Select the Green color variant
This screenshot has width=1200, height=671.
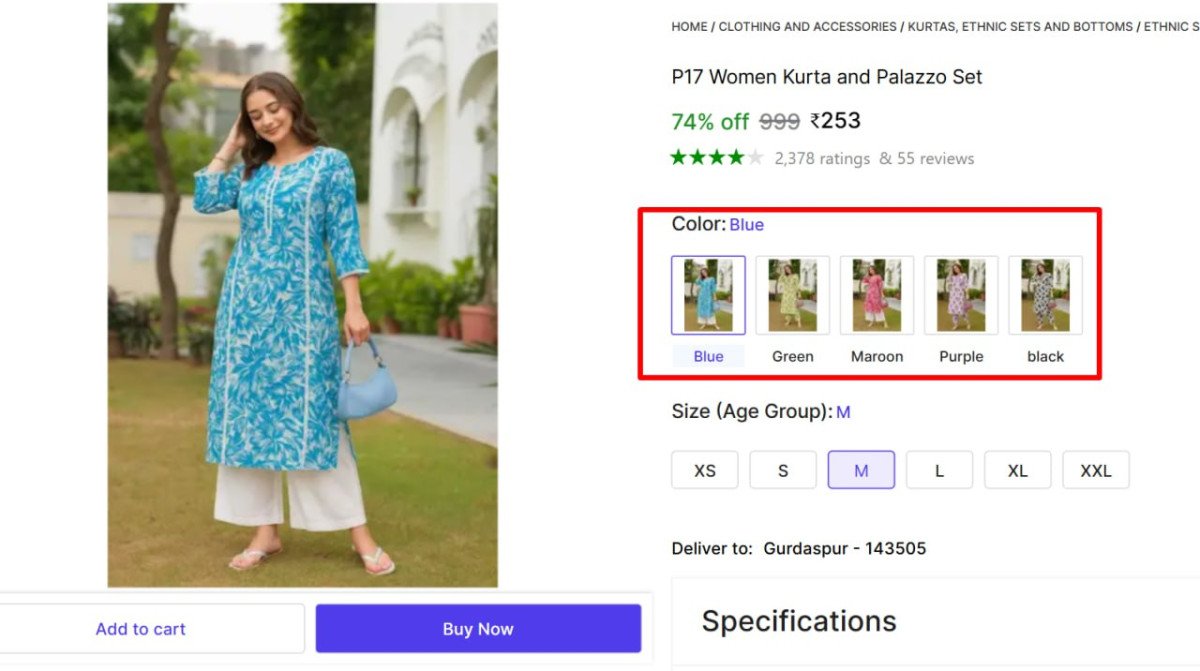(x=792, y=294)
